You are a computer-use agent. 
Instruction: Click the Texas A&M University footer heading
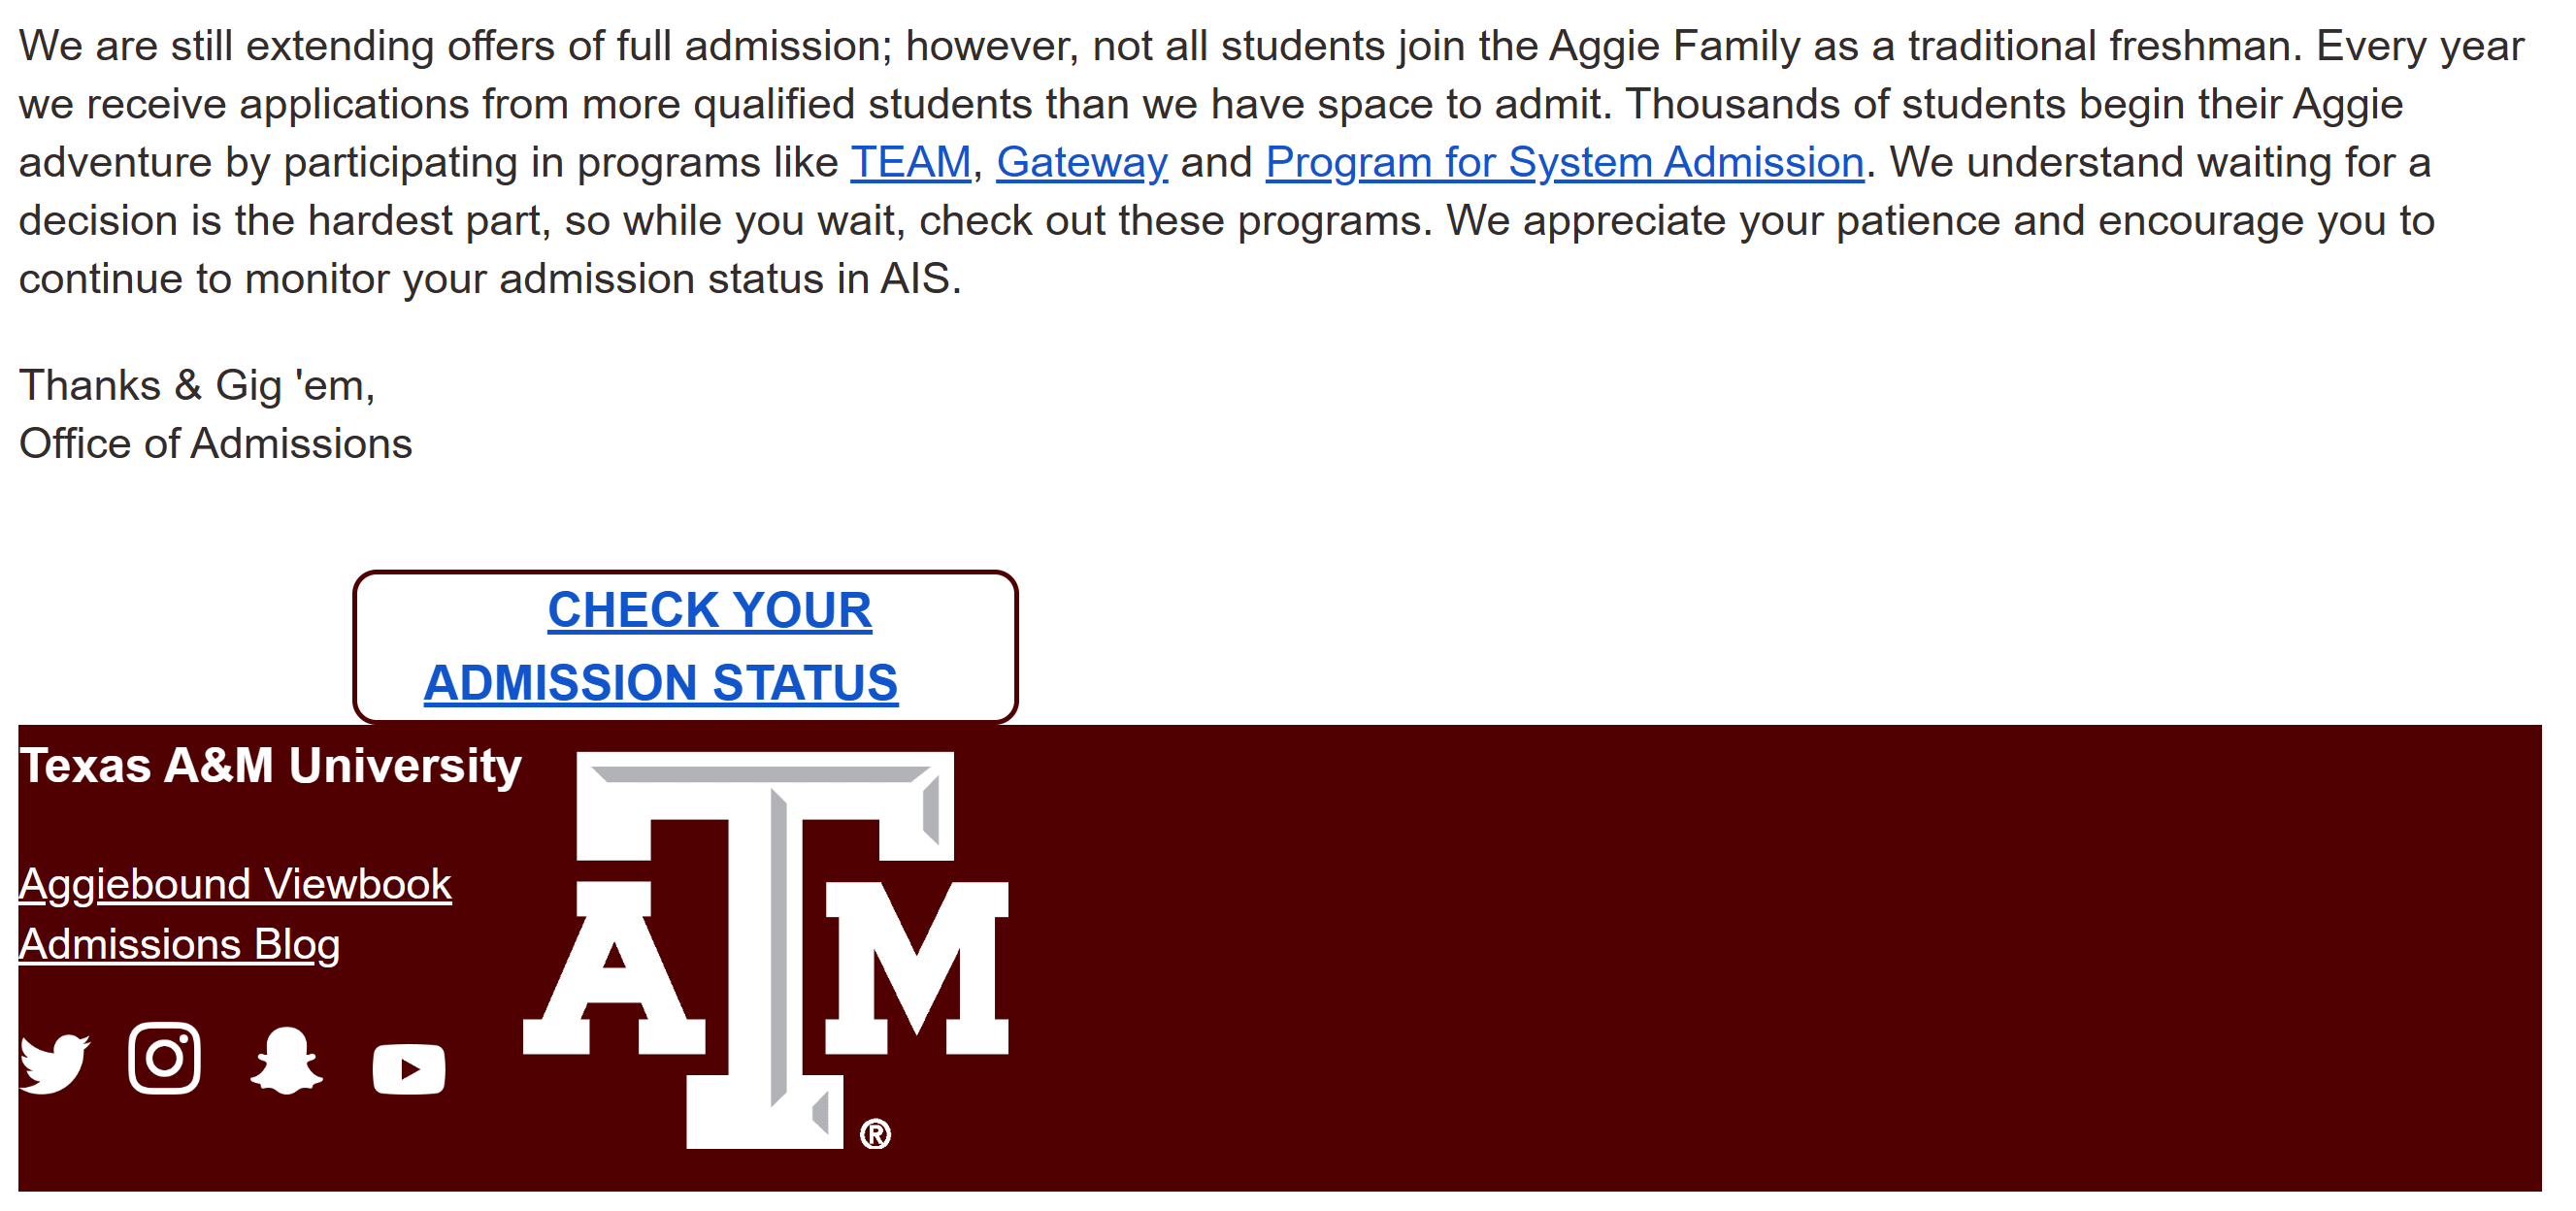[x=270, y=766]
